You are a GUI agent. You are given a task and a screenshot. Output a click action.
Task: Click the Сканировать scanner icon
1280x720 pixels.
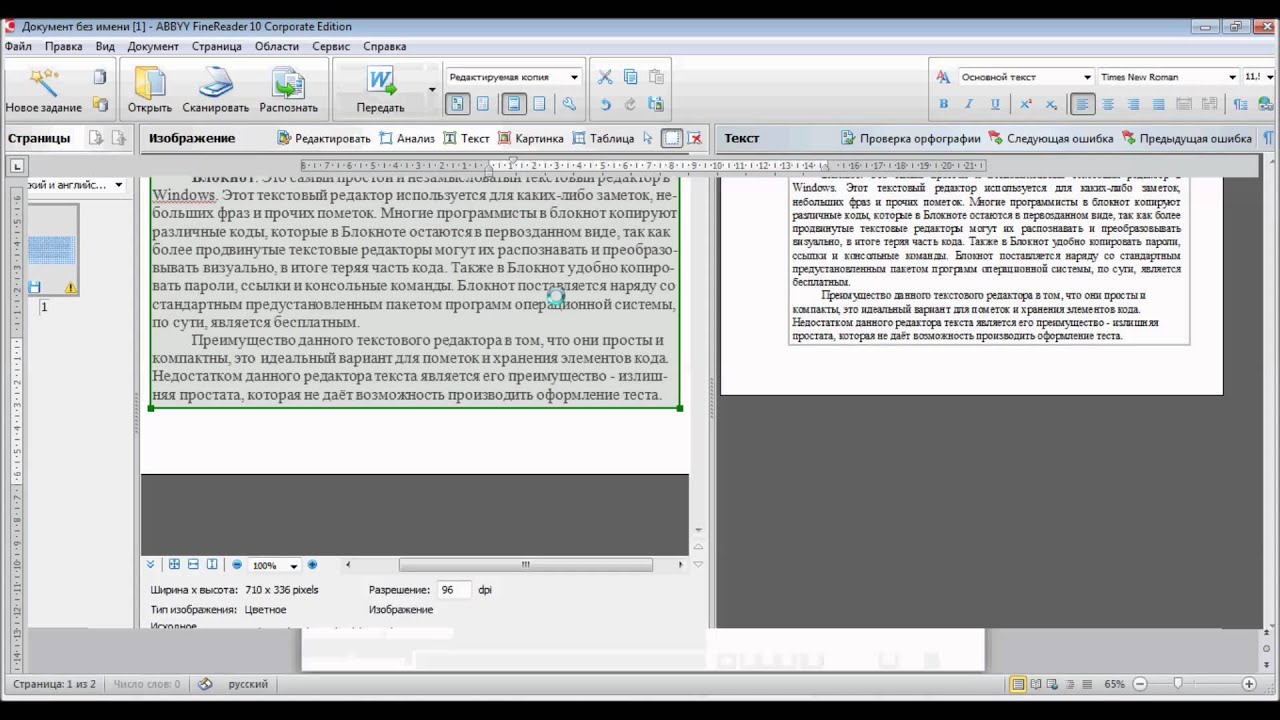point(215,82)
